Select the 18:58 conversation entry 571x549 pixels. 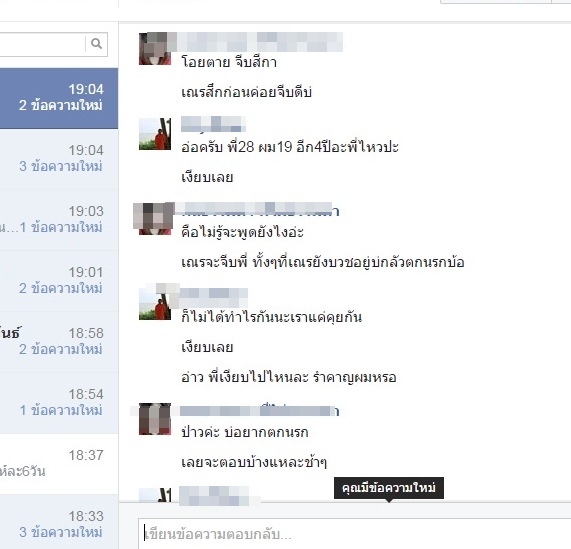coord(59,342)
